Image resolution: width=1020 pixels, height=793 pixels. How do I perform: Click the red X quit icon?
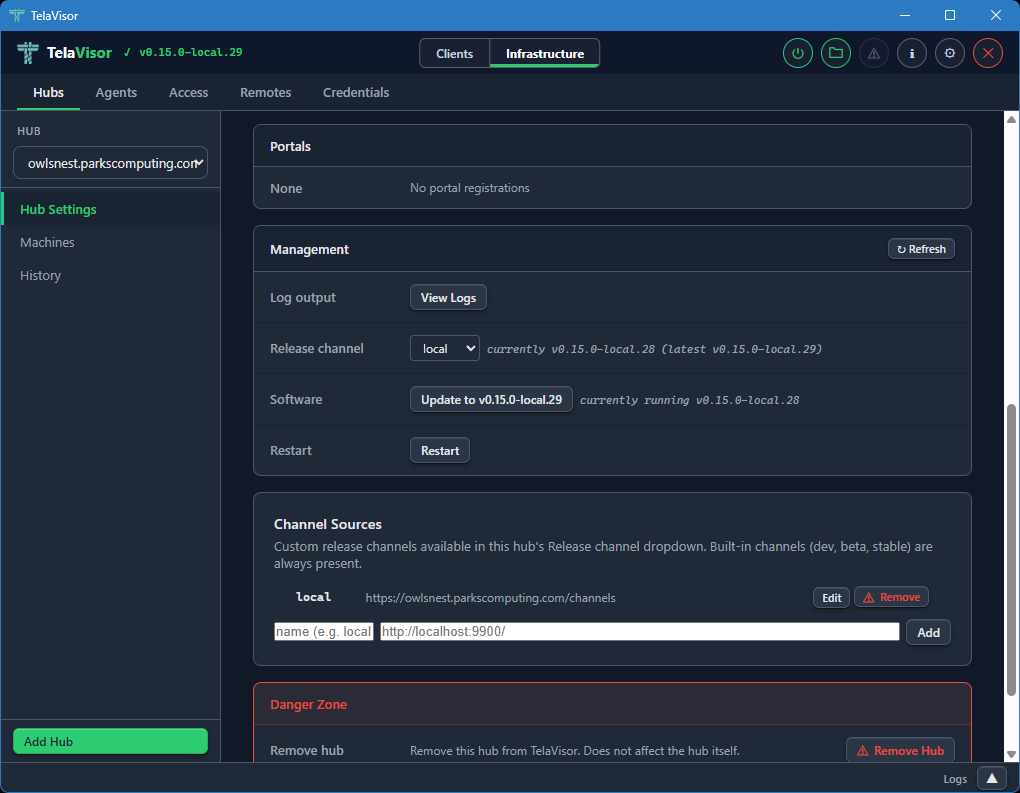[988, 53]
